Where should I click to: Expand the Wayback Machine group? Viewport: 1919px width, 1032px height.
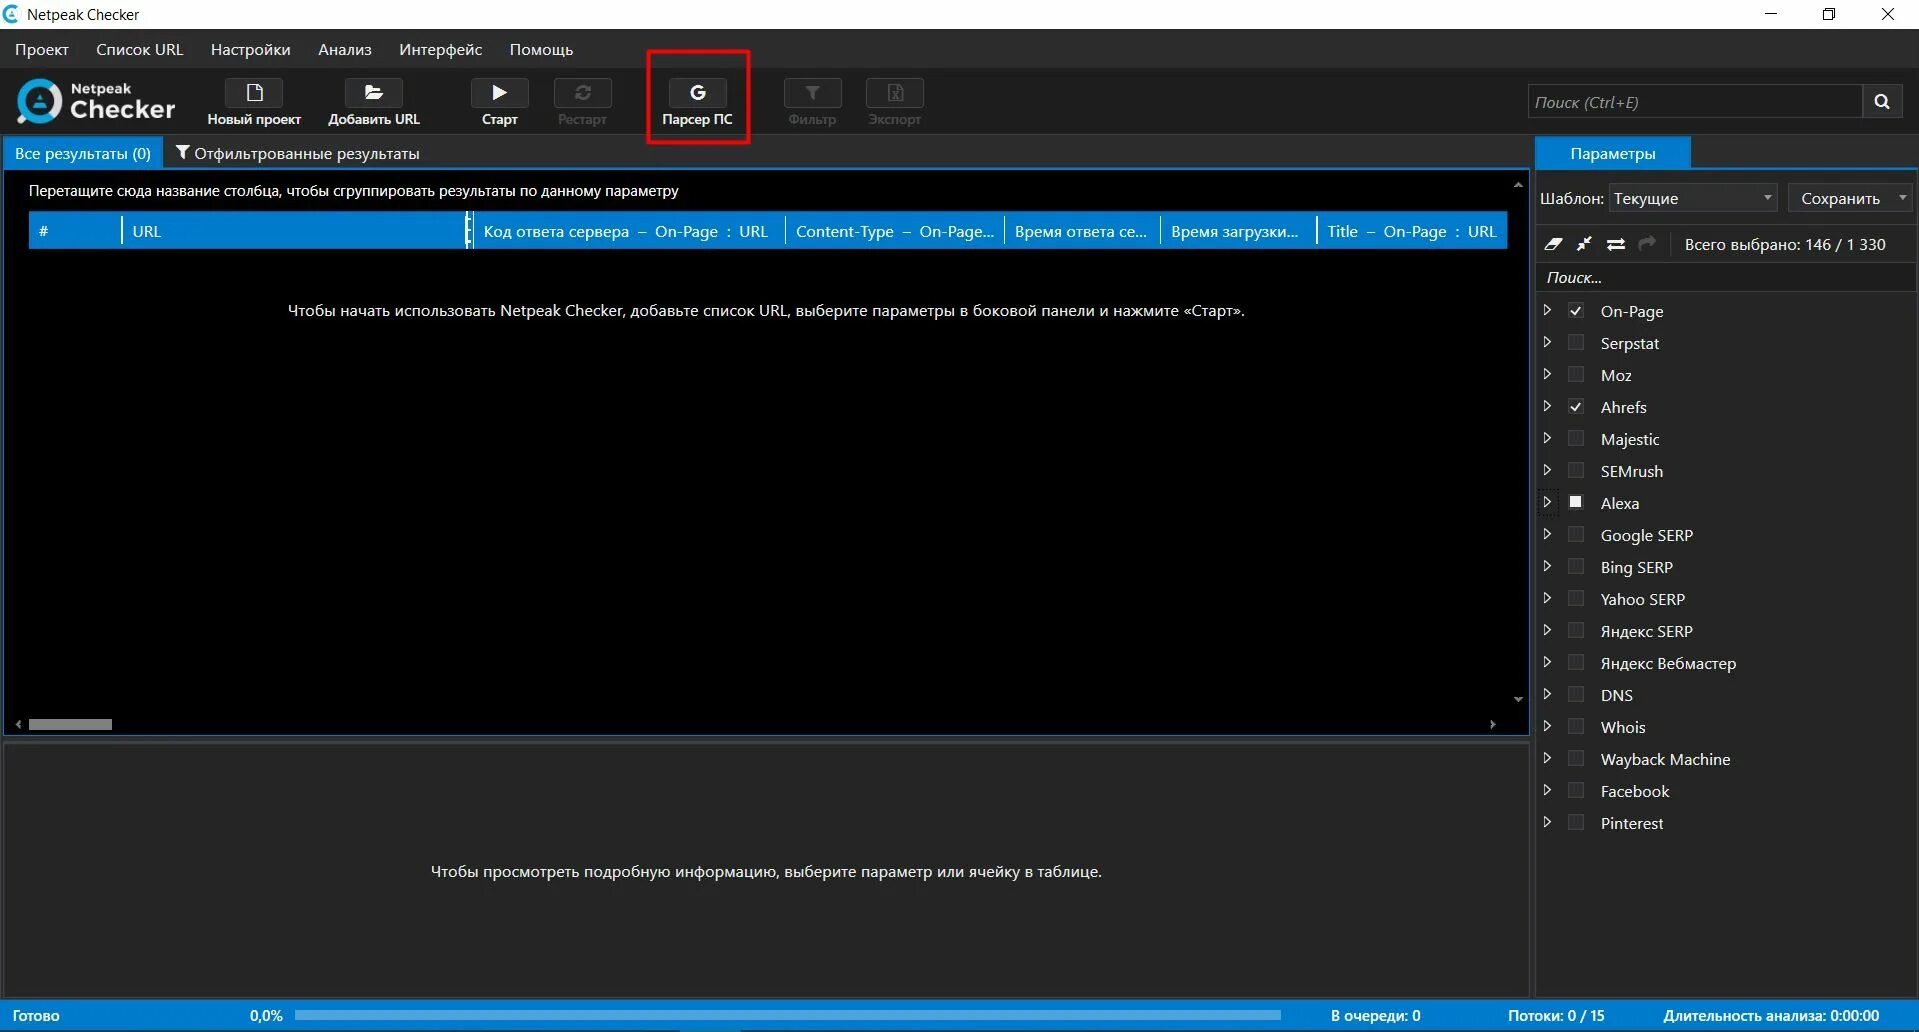click(x=1547, y=758)
